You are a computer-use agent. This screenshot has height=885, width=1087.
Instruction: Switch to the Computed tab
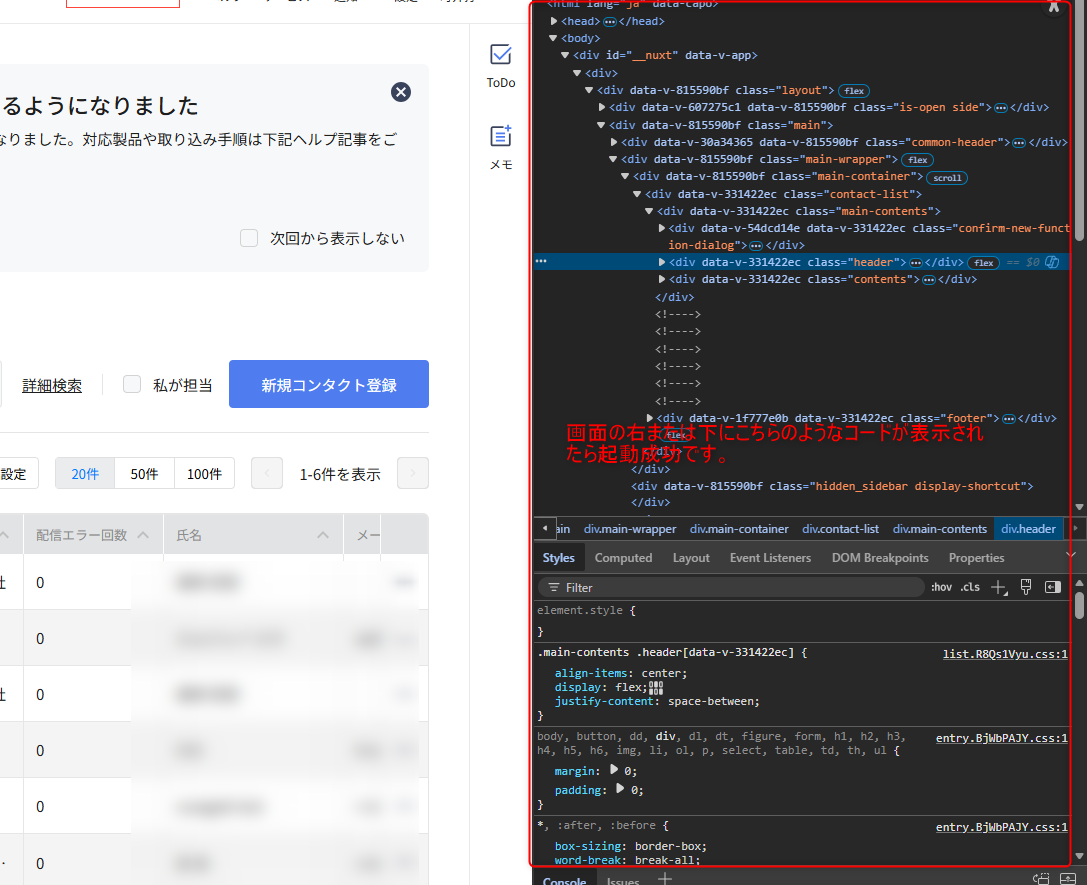tap(623, 558)
